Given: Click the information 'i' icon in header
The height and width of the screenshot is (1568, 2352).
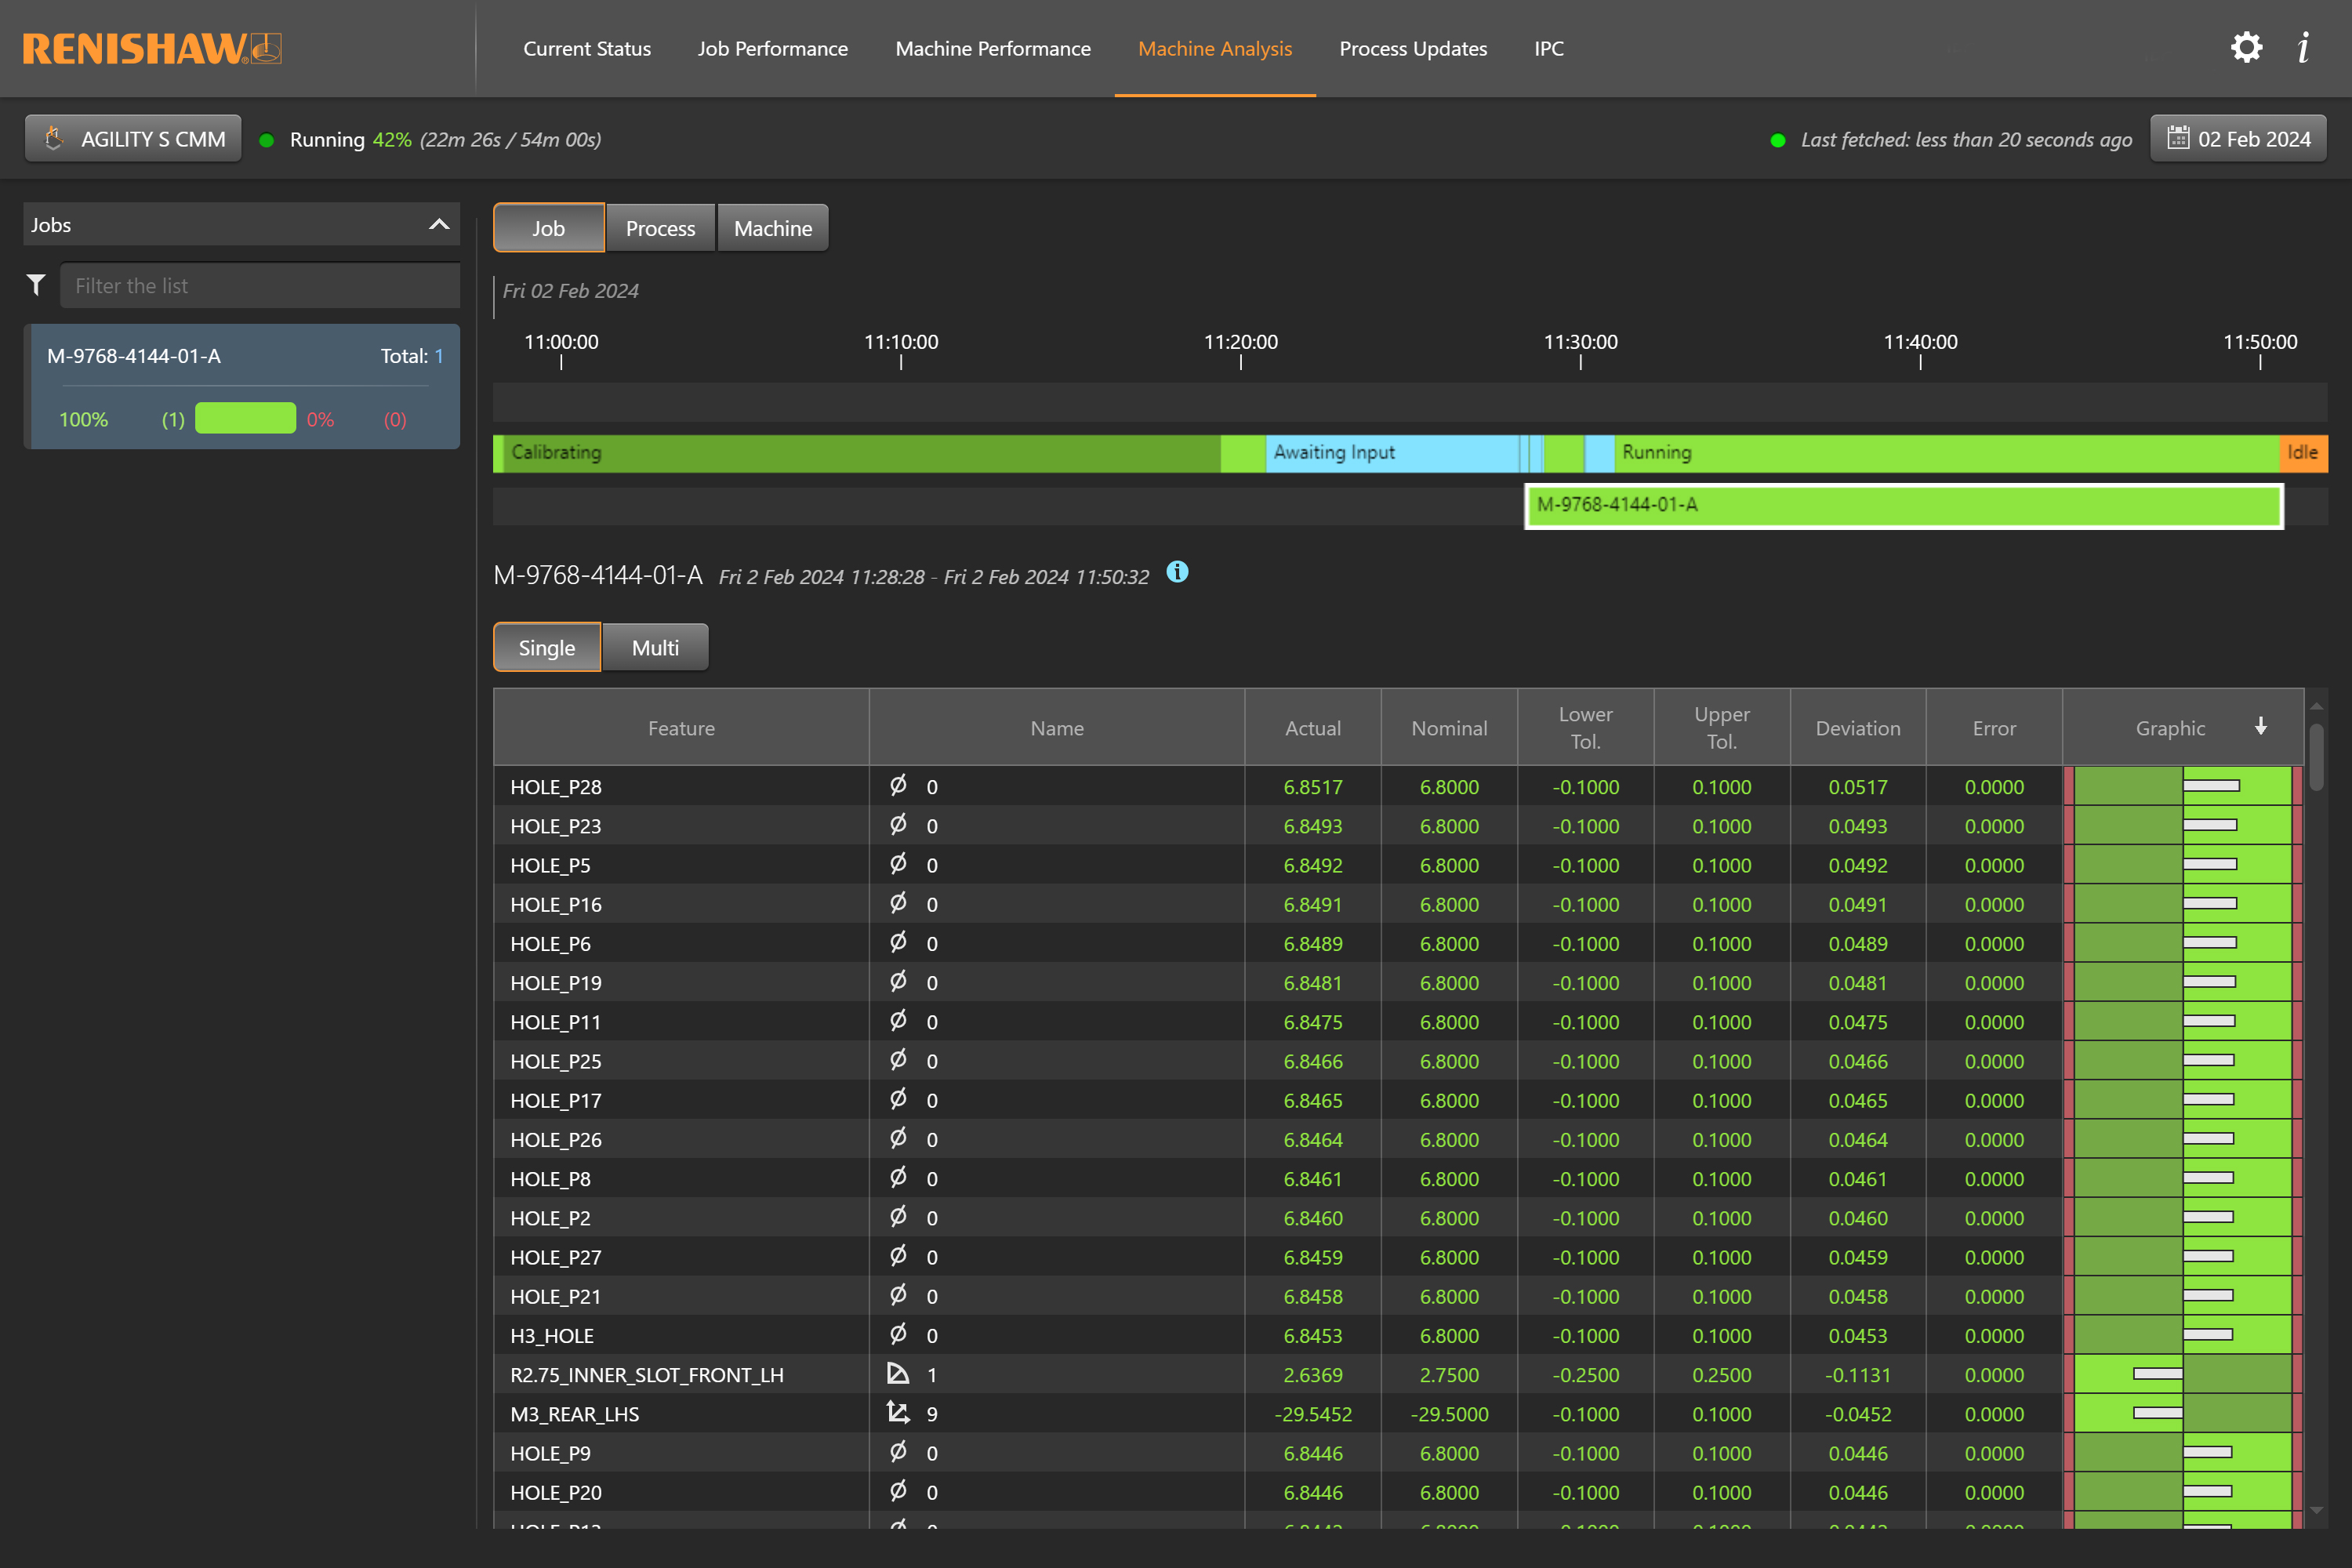Looking at the screenshot, I should 2303,47.
